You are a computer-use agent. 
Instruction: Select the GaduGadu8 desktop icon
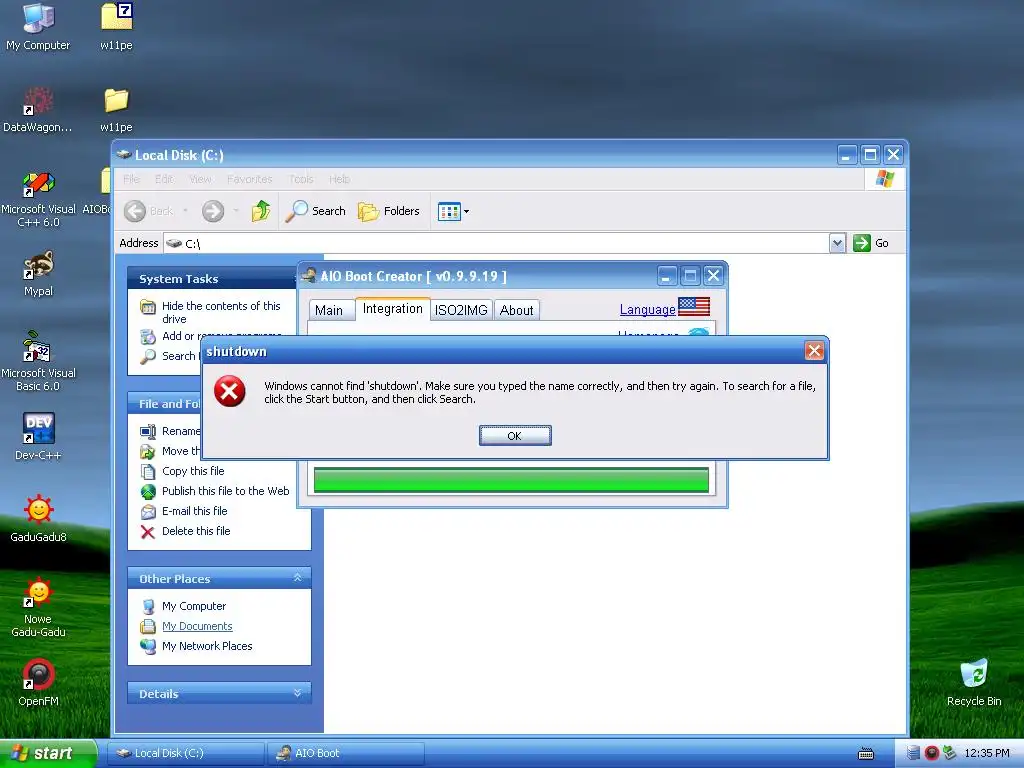[x=38, y=519]
